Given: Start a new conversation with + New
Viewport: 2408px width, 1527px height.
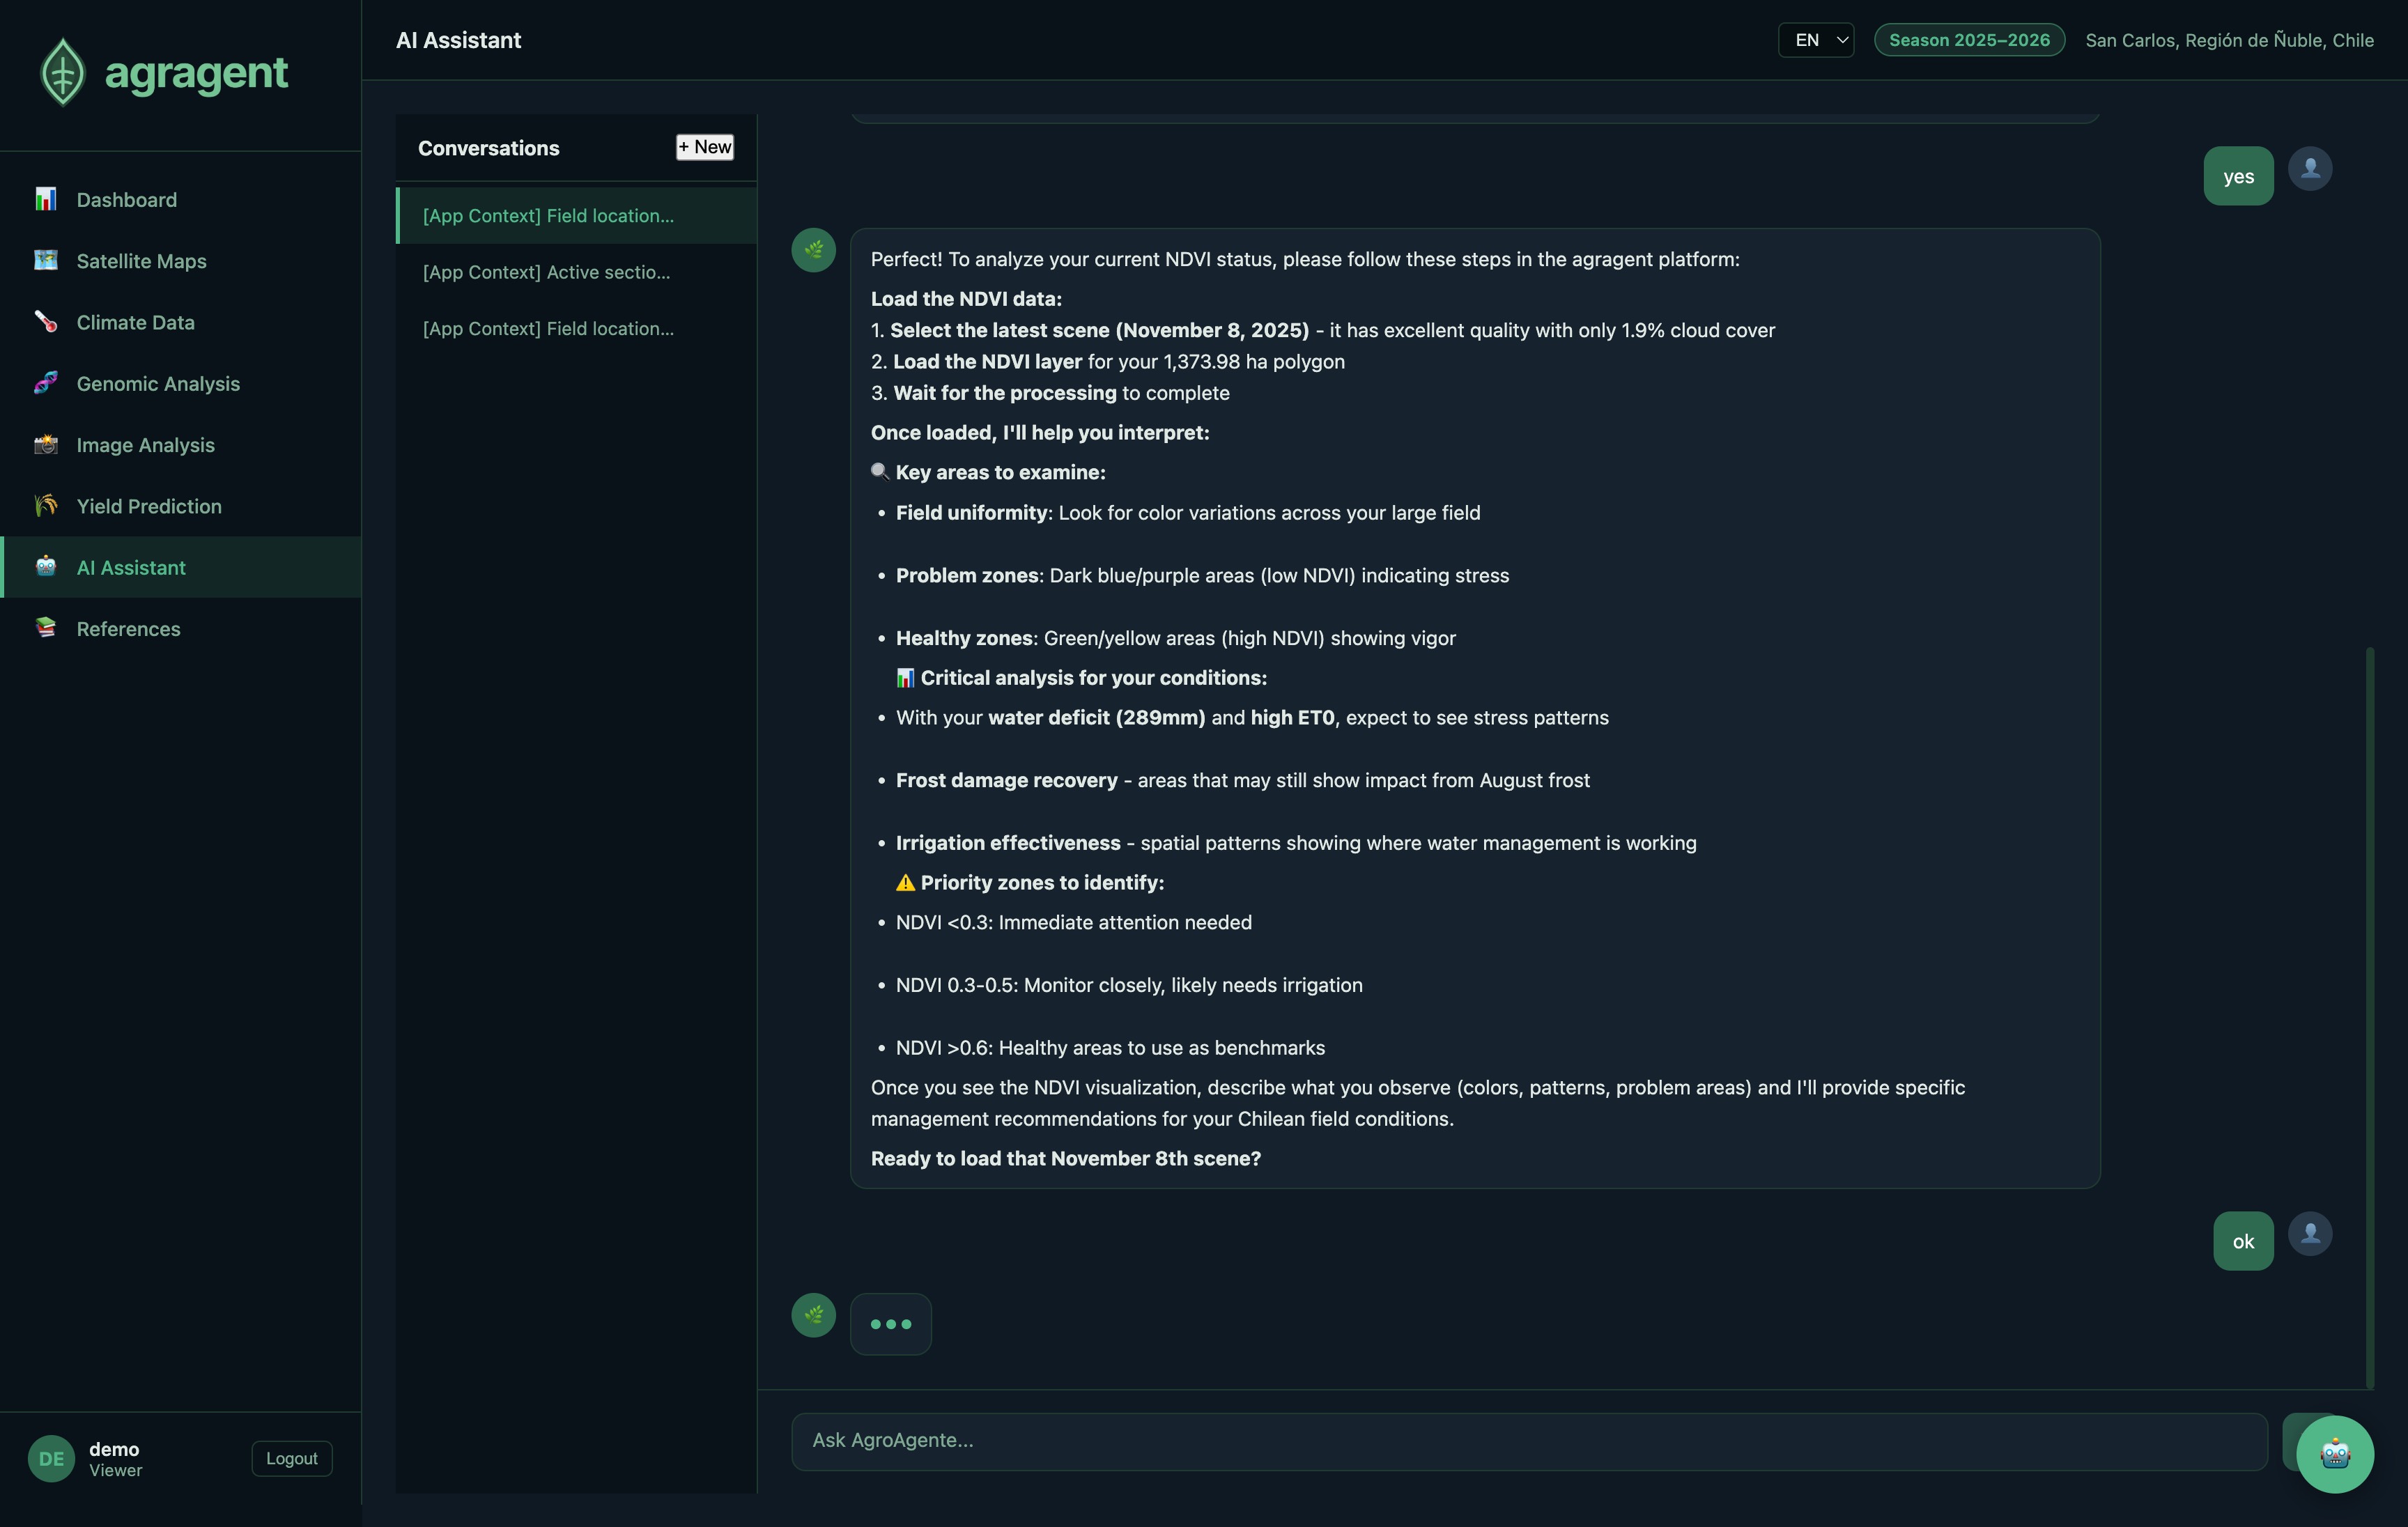Looking at the screenshot, I should 704,146.
